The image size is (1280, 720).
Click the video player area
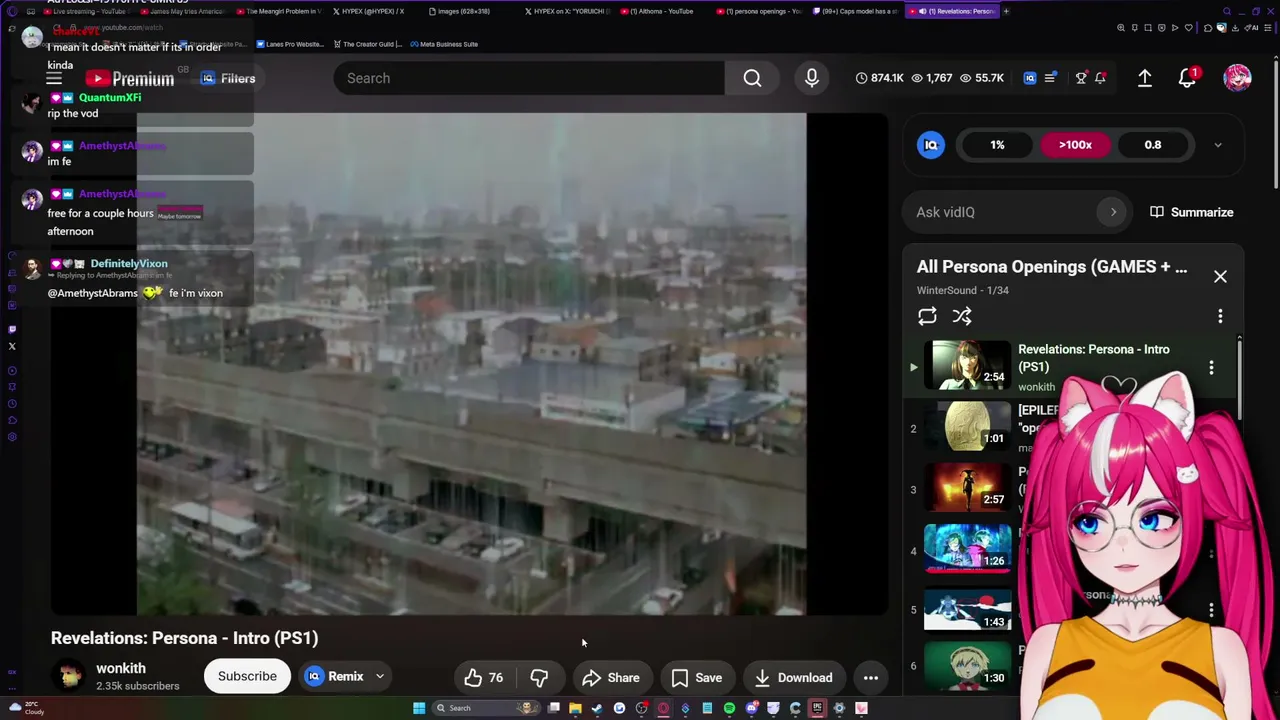[x=470, y=364]
